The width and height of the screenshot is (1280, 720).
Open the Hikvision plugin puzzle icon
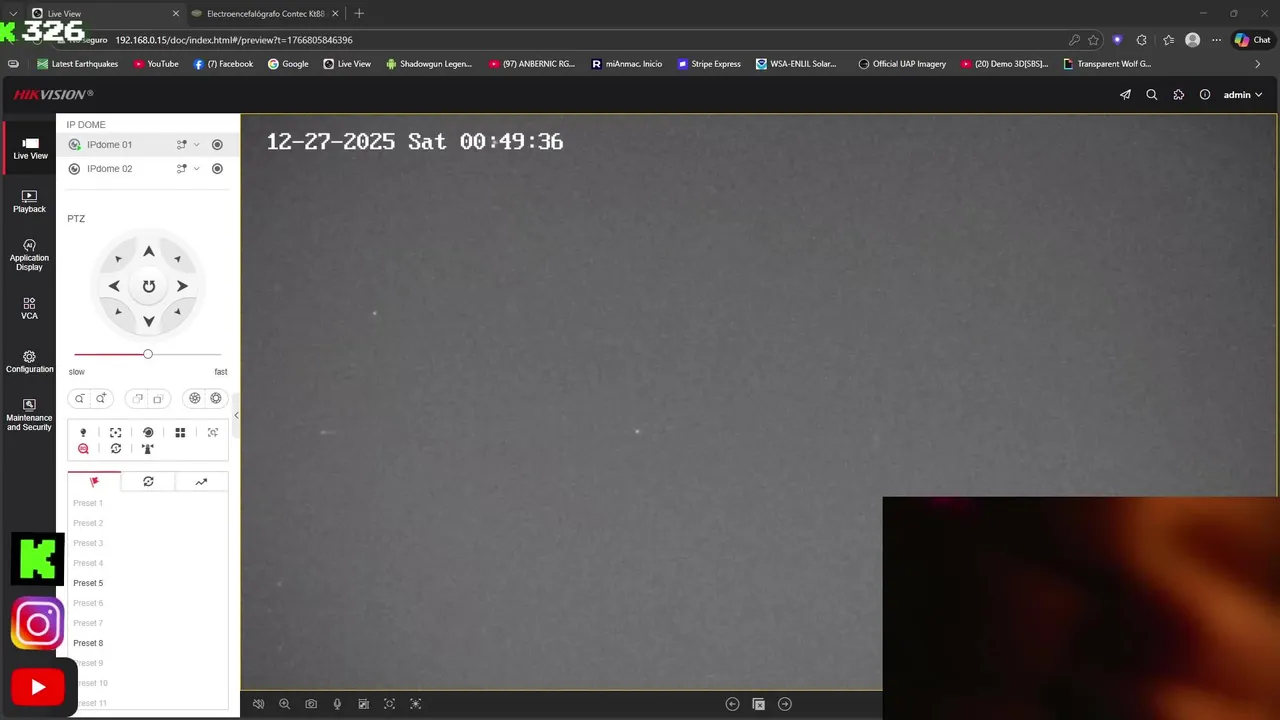(1178, 95)
